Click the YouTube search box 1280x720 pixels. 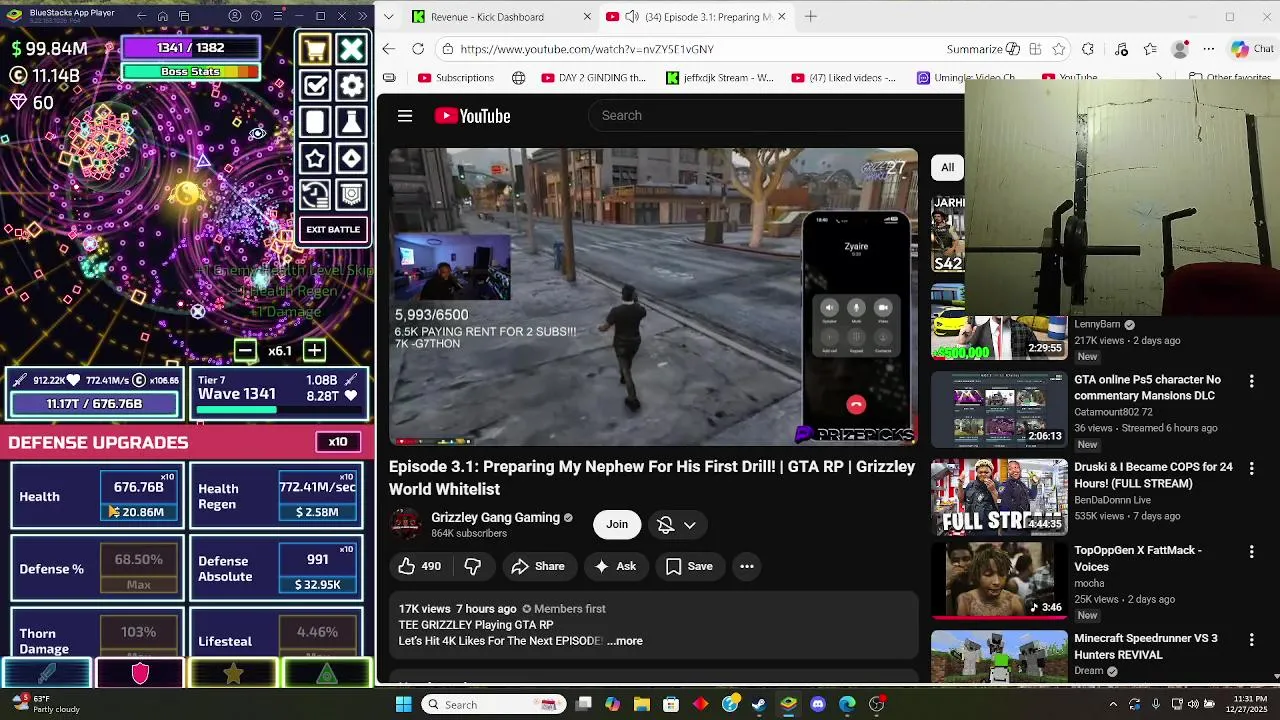click(775, 115)
